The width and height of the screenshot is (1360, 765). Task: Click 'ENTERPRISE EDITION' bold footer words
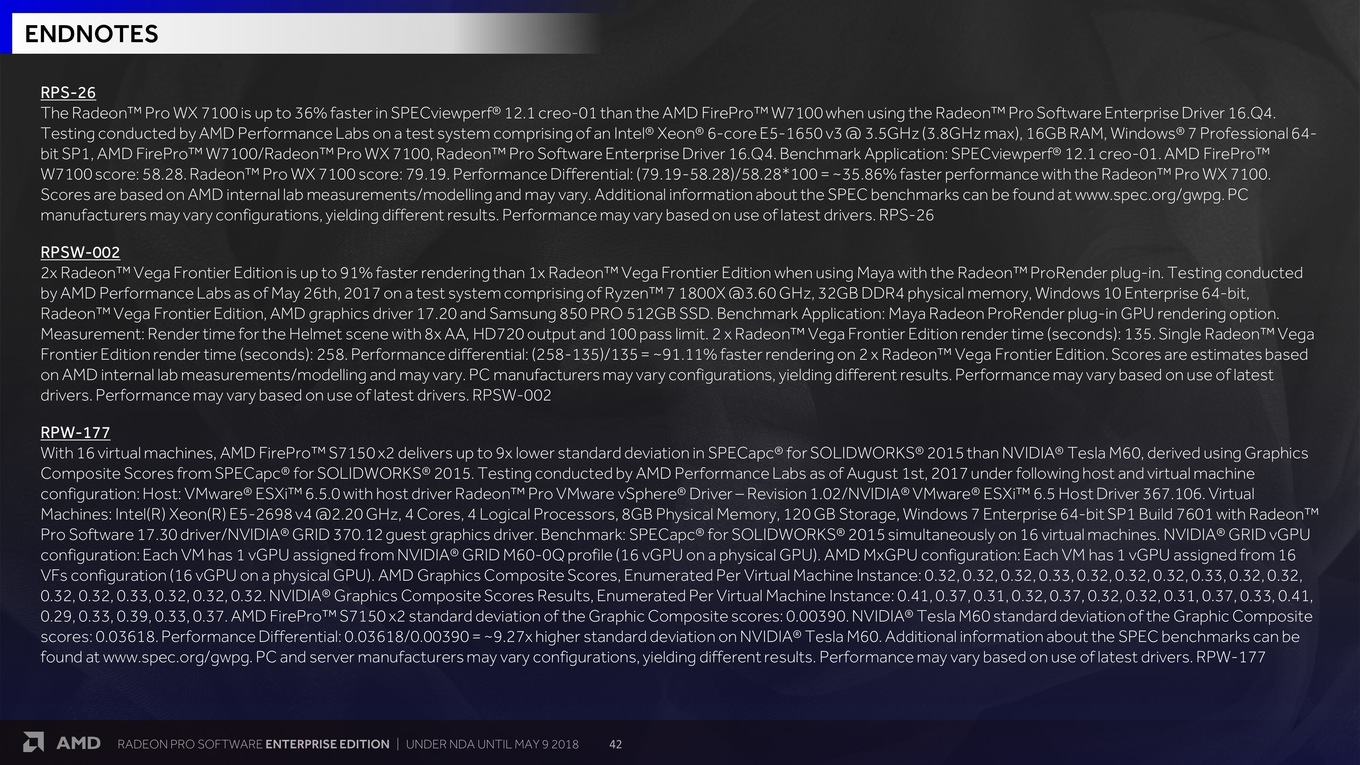pyautogui.click(x=328, y=744)
